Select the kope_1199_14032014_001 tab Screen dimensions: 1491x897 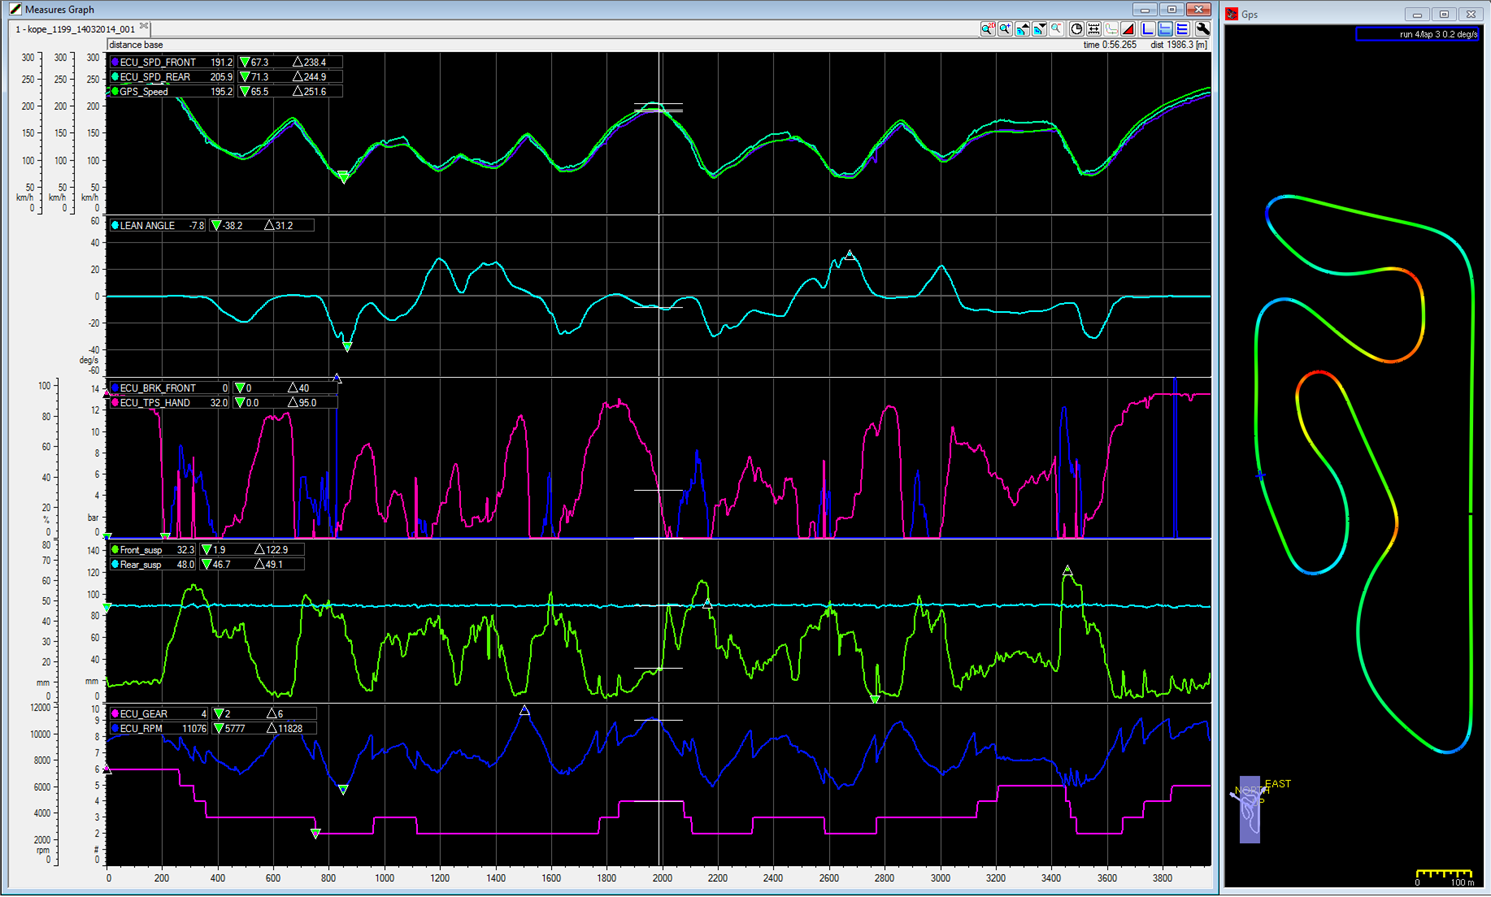76,29
